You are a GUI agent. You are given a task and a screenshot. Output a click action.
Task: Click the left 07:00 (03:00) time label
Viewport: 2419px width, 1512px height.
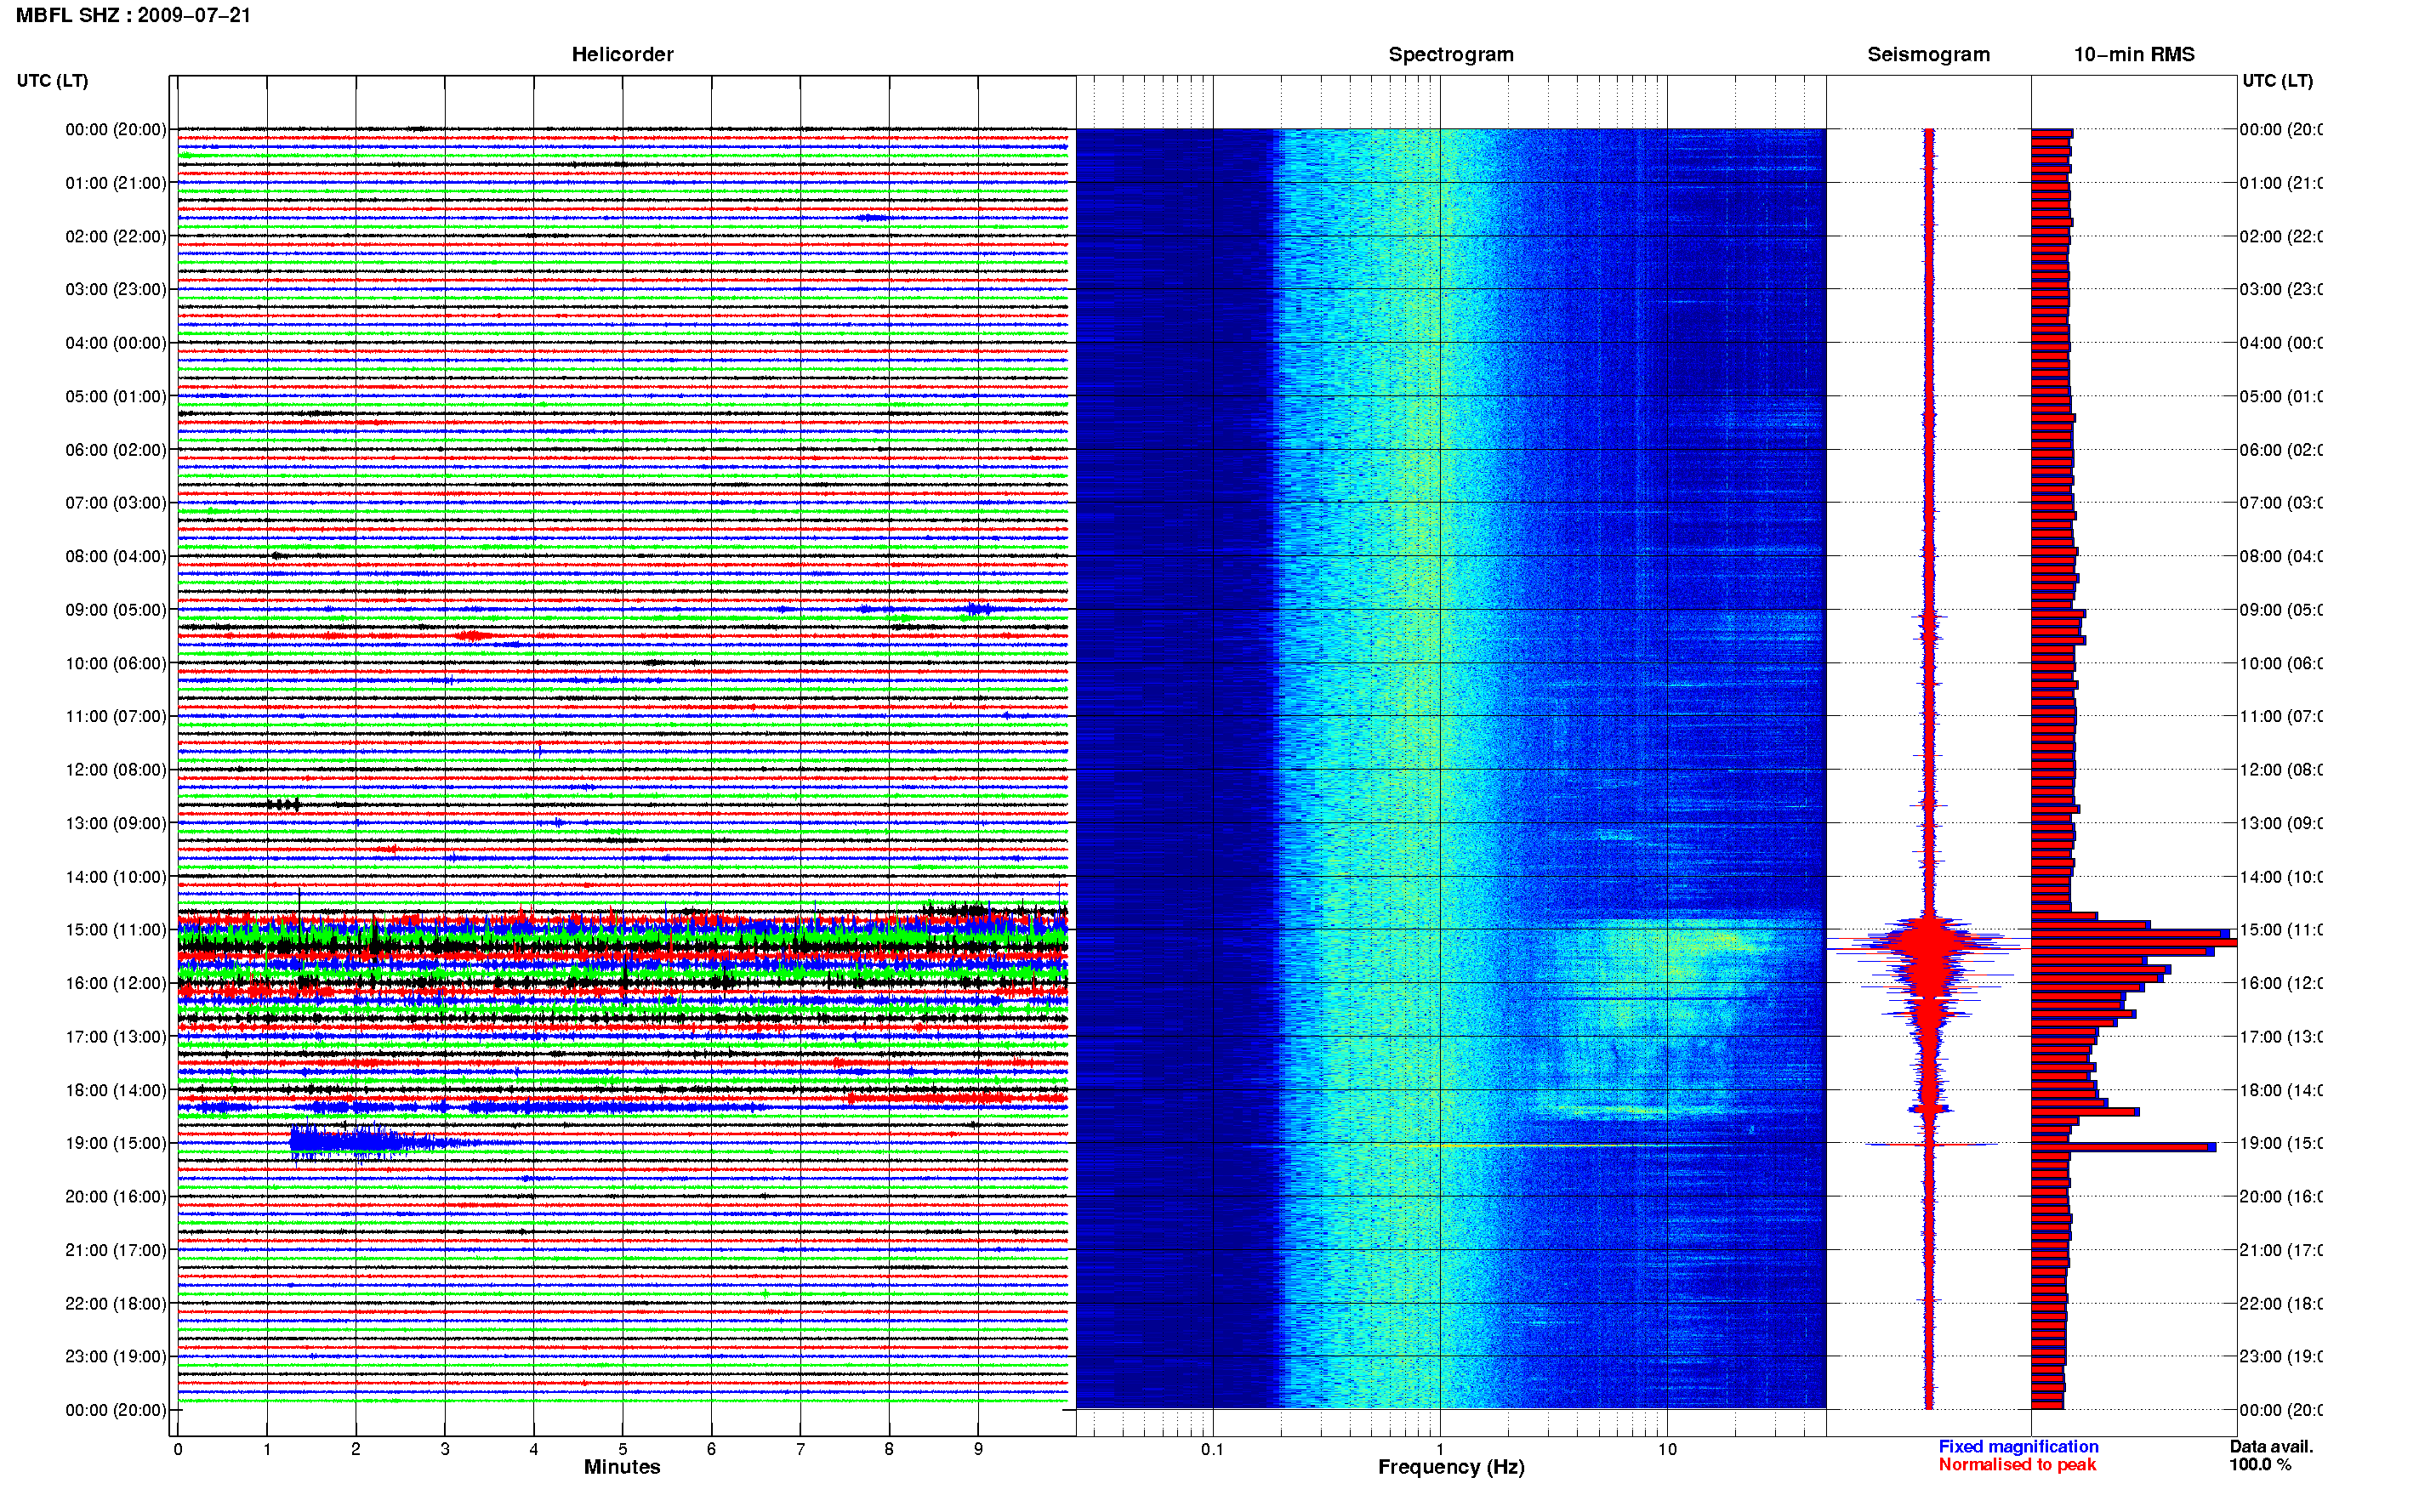coord(116,502)
